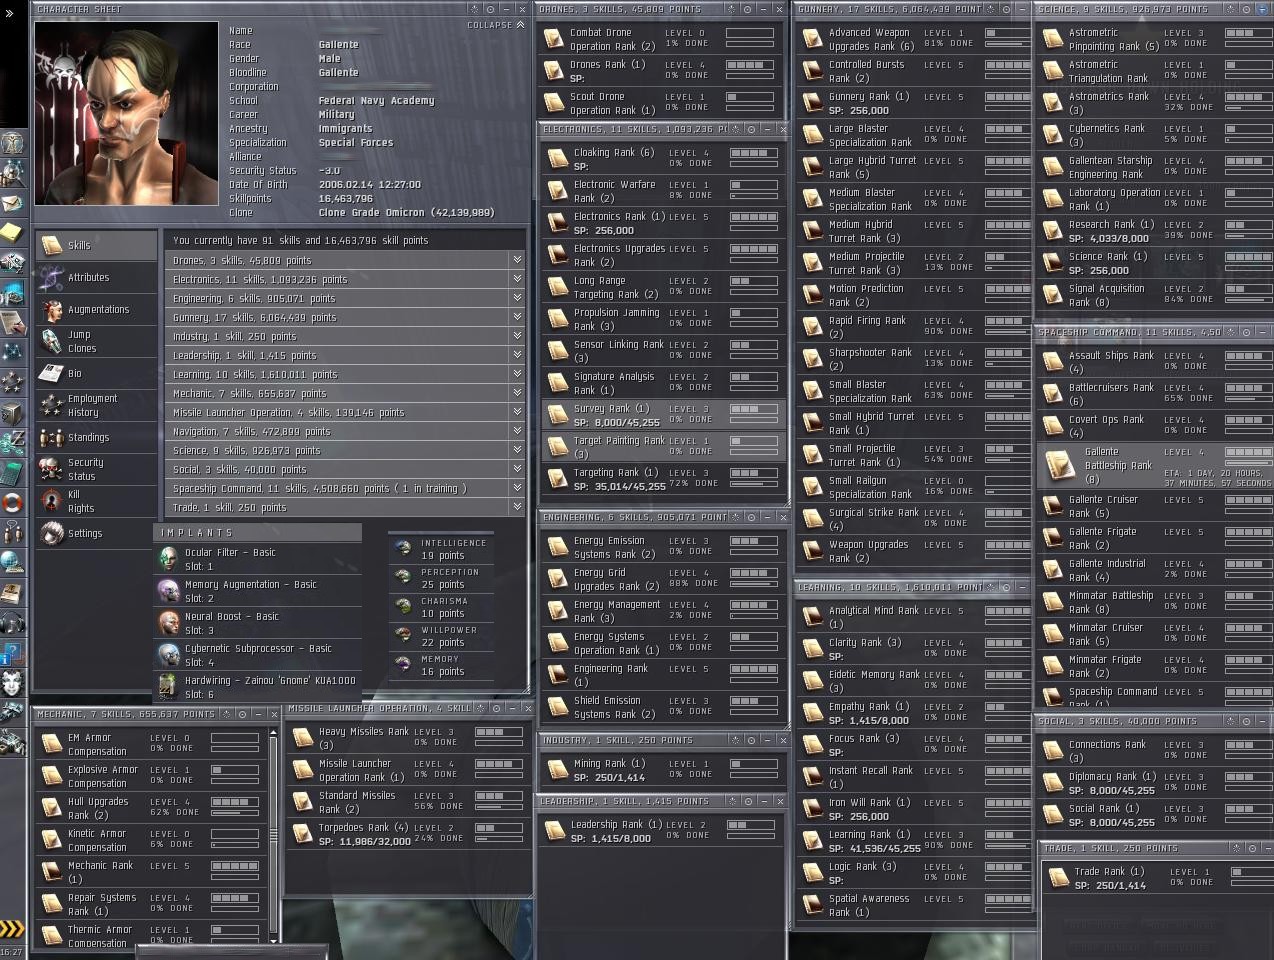Click the calculator icon in left sidebar
Viewport: 1274px width, 960px height.
[12, 472]
